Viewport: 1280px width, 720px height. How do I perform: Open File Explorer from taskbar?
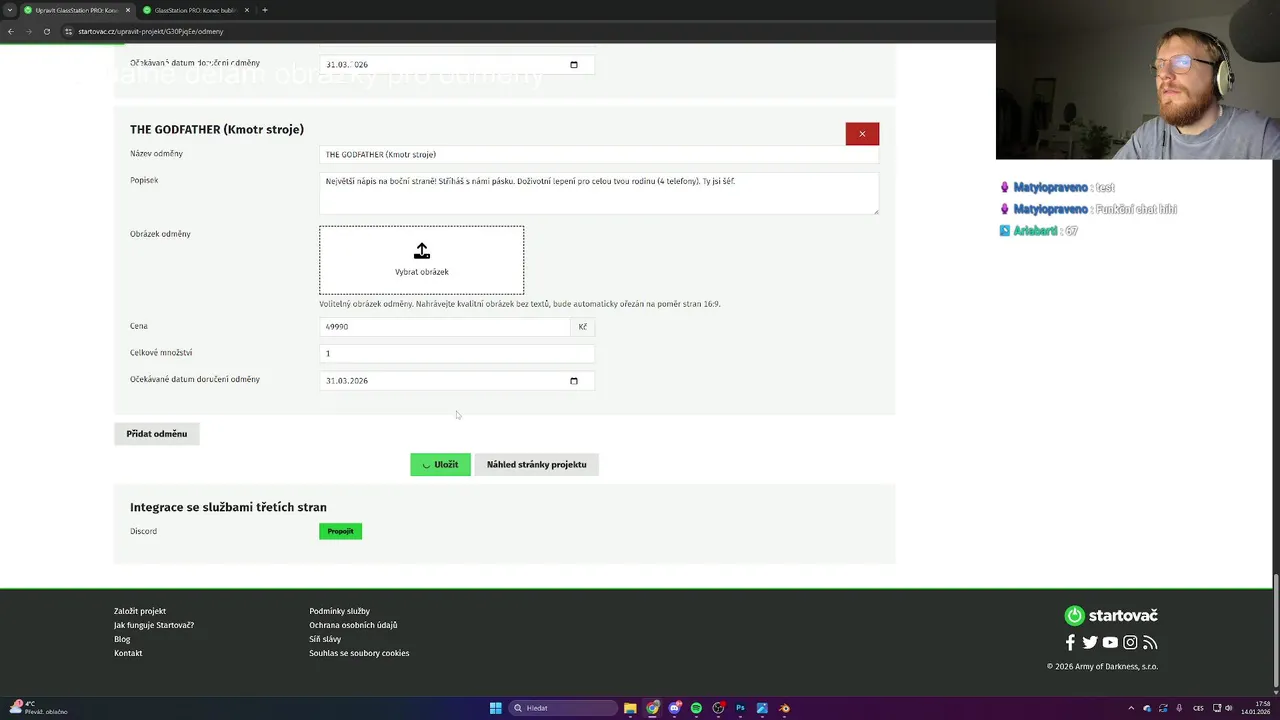630,708
